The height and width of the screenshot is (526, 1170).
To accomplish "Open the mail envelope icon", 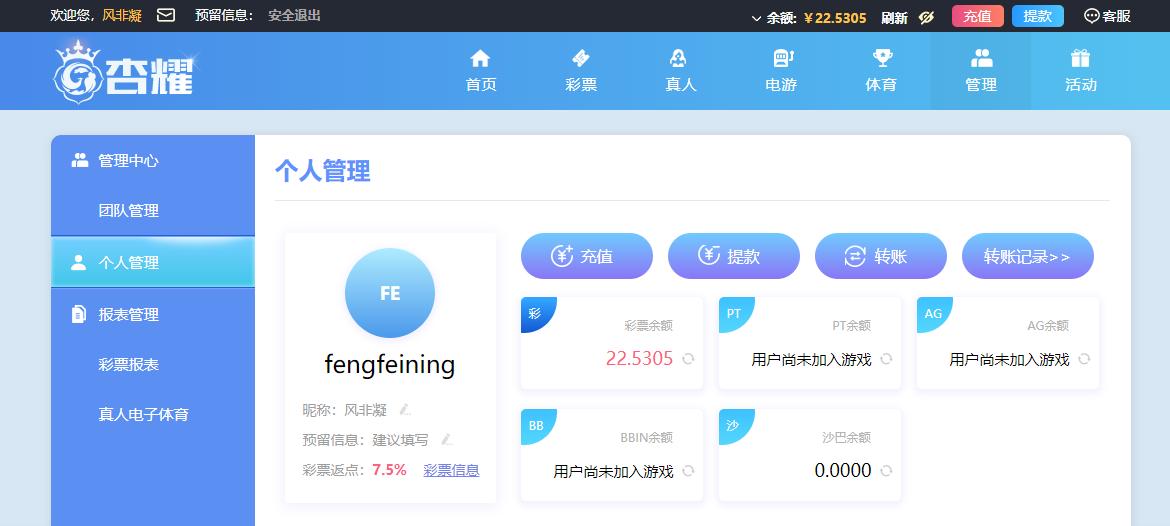I will coord(166,15).
